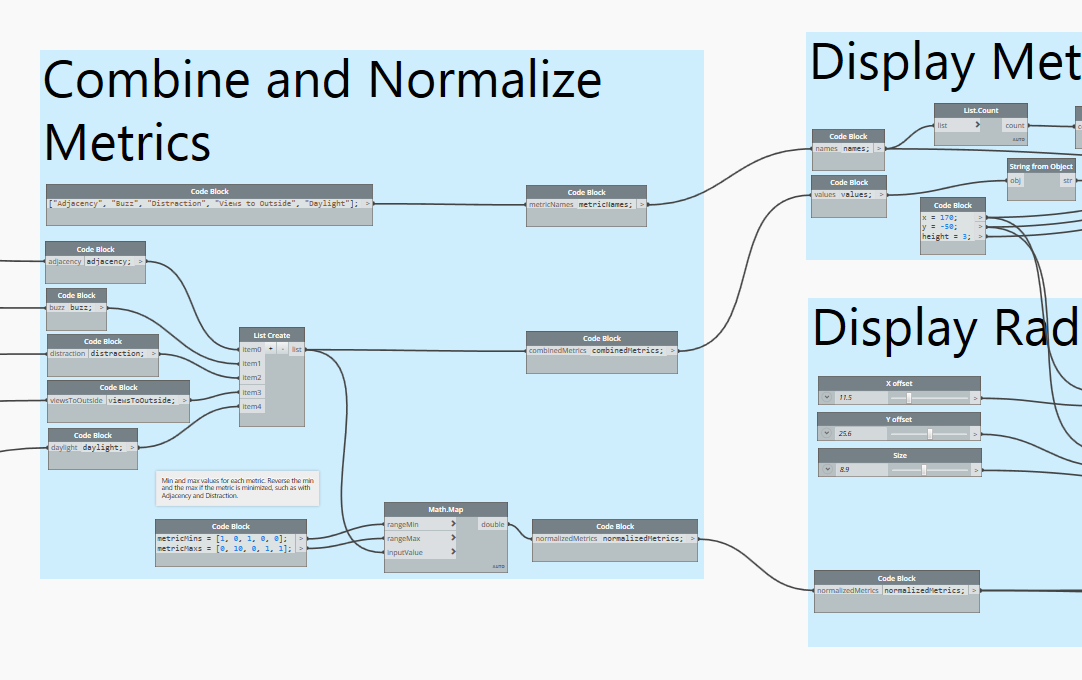Click the item4 input port on List Create
1082x680 pixels.
pos(252,406)
